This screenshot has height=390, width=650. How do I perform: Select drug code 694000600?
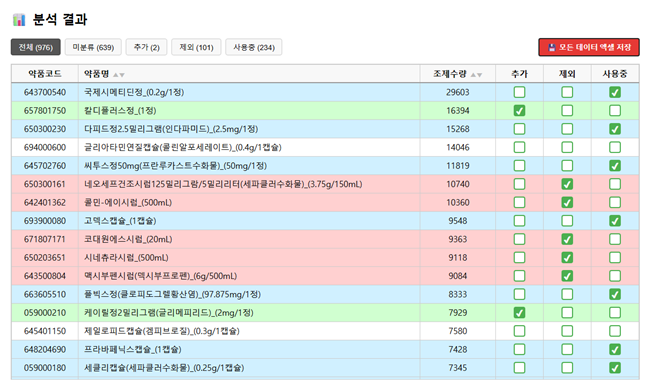[45, 147]
